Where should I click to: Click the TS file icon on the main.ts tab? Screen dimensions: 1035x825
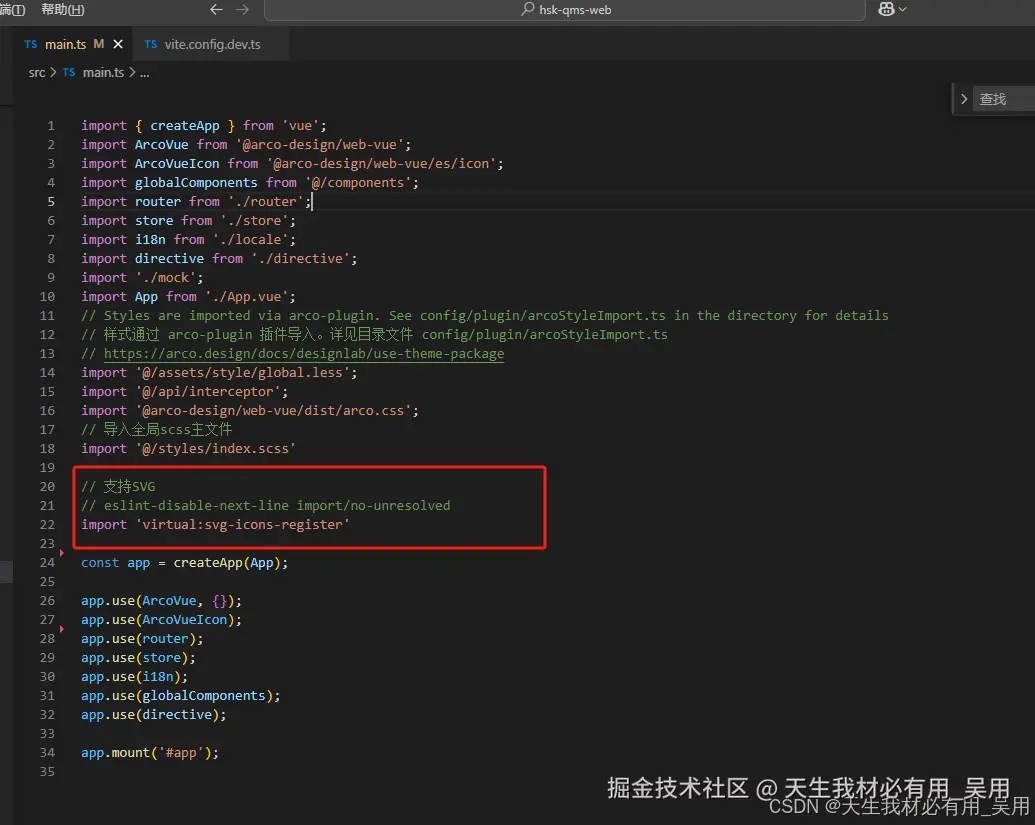(30, 44)
